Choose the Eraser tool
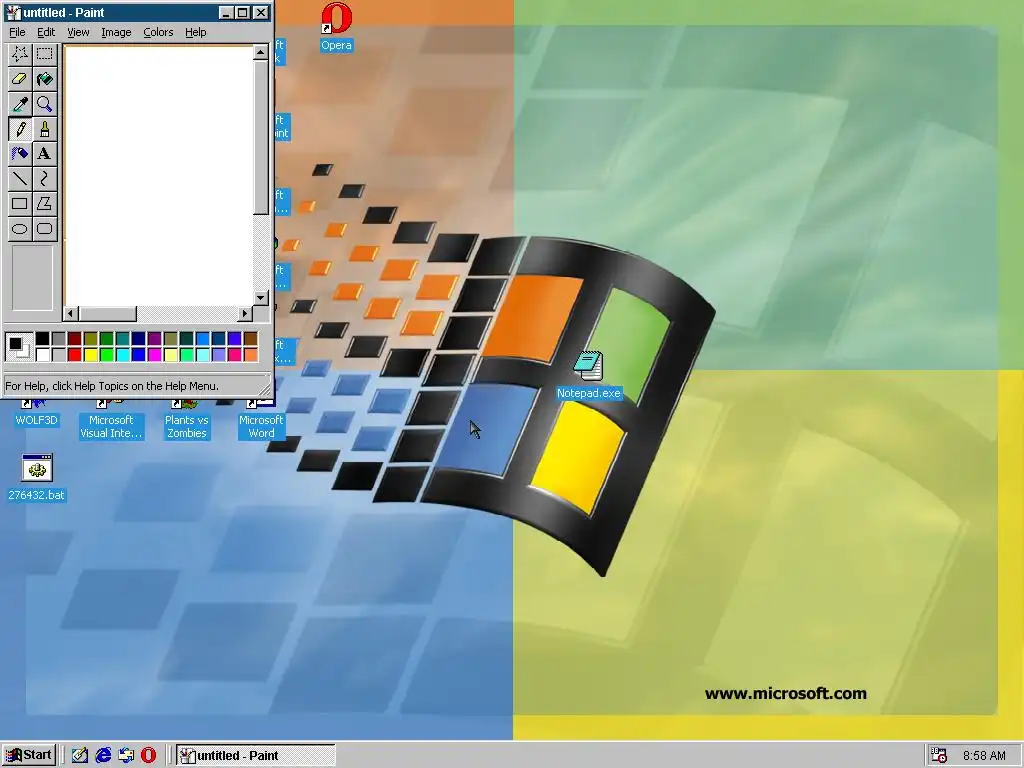1024x768 pixels. tap(20, 79)
